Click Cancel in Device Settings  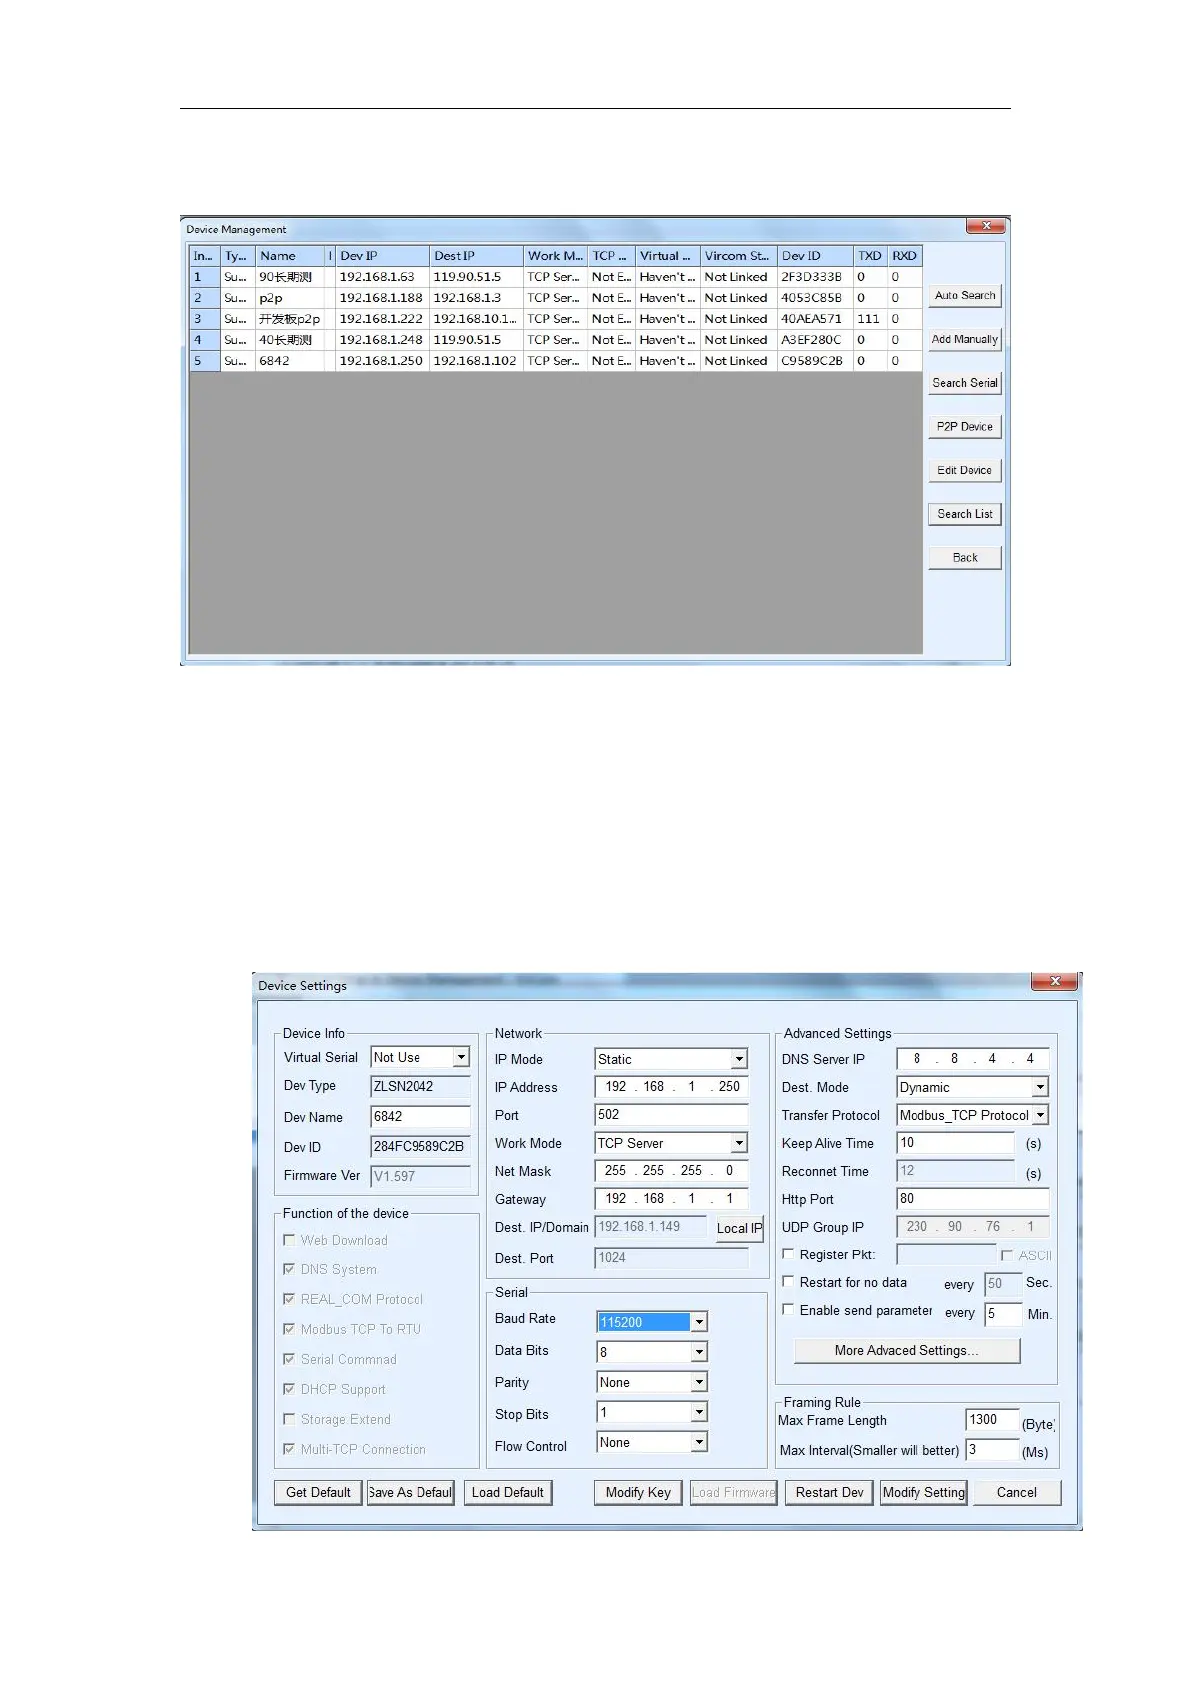1017,1493
